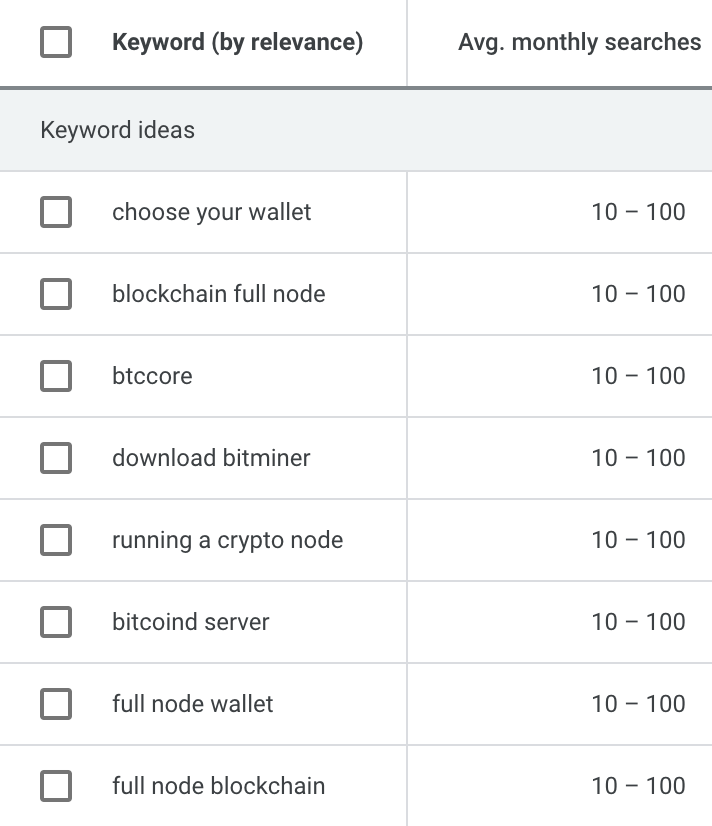Select the keyword 'btccore'

pos(152,376)
